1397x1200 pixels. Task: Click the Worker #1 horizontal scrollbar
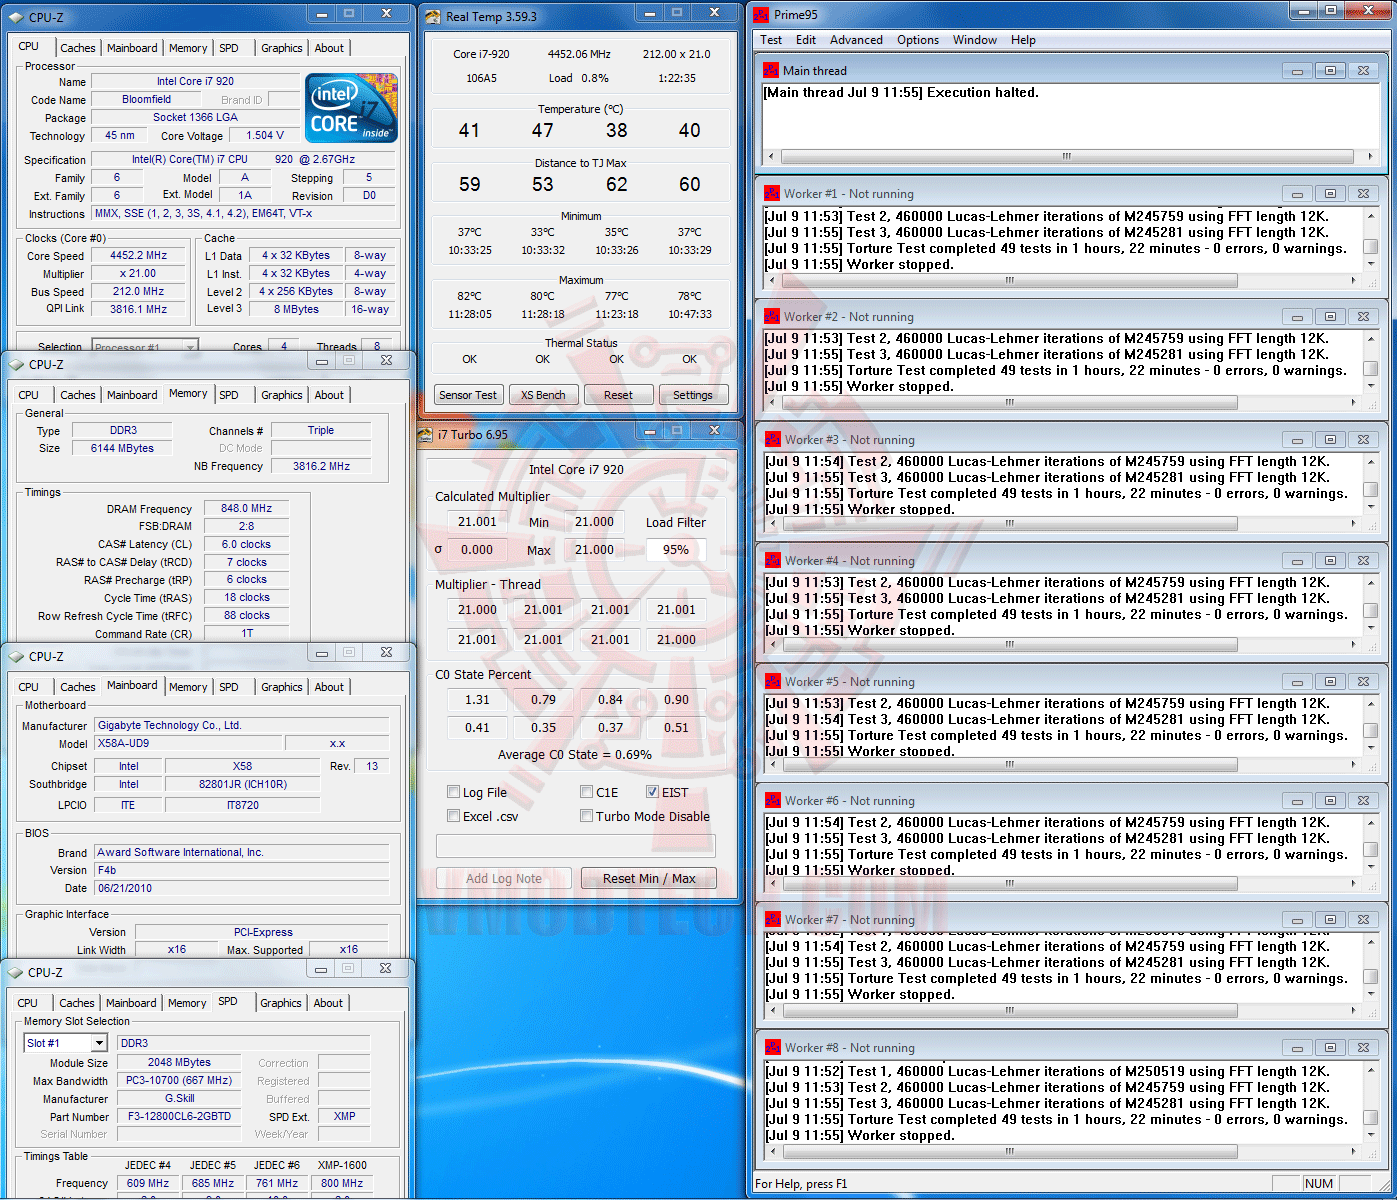(1063, 281)
